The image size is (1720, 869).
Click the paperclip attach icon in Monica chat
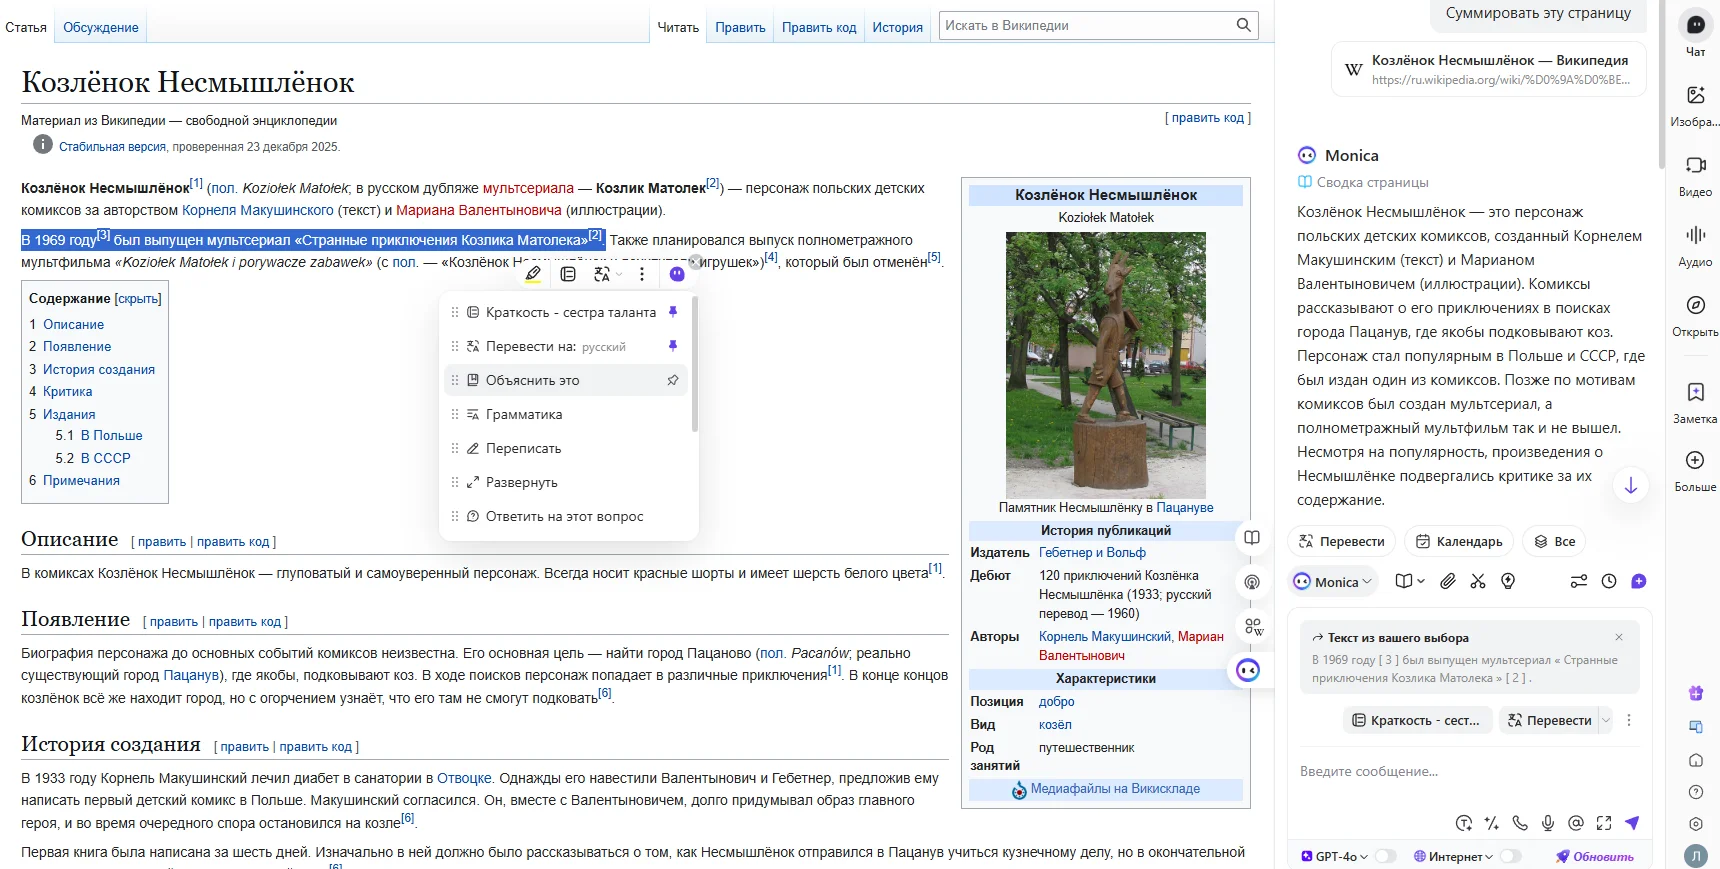(1448, 581)
